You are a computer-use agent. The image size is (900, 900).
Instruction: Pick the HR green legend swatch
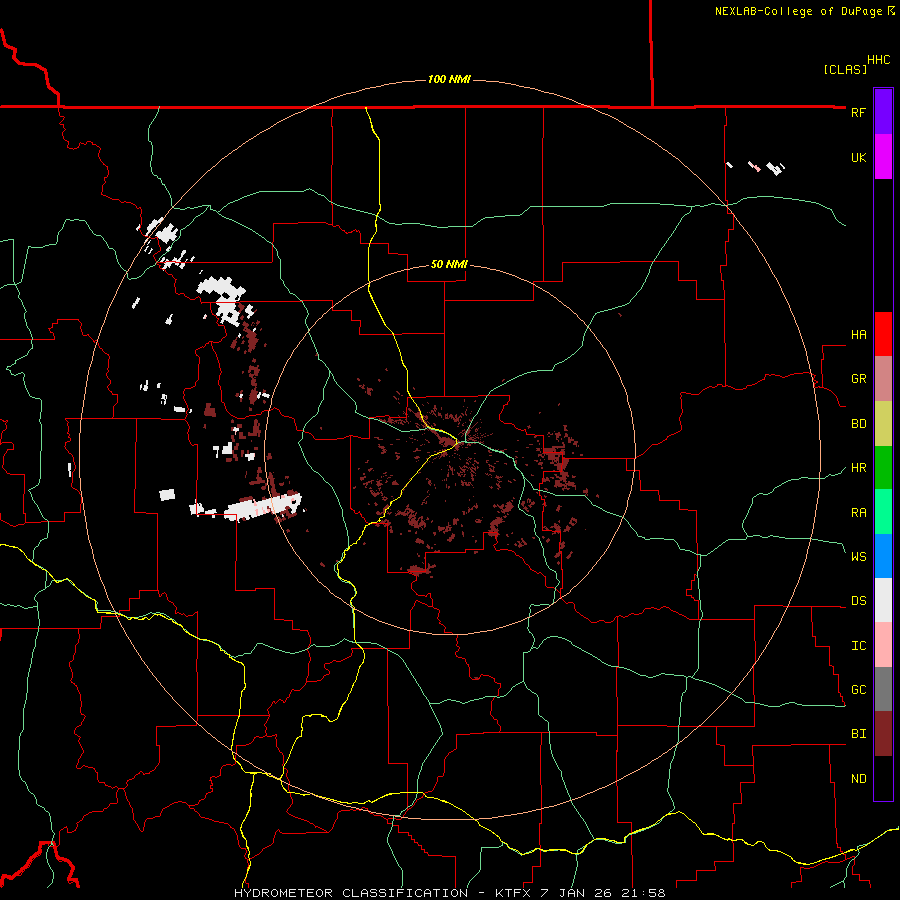click(x=883, y=468)
